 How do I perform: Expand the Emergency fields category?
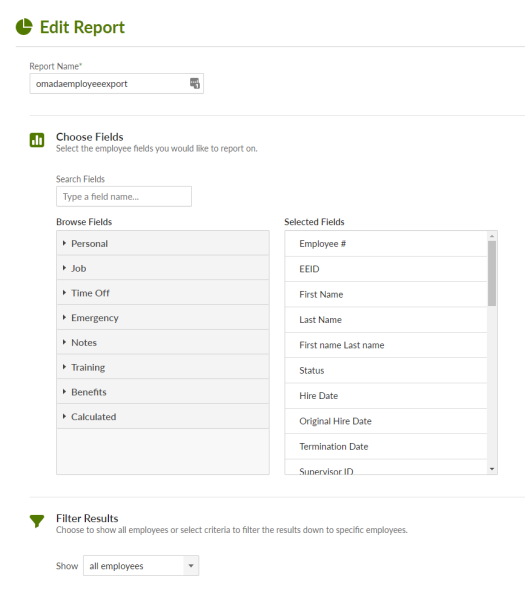[x=163, y=318]
